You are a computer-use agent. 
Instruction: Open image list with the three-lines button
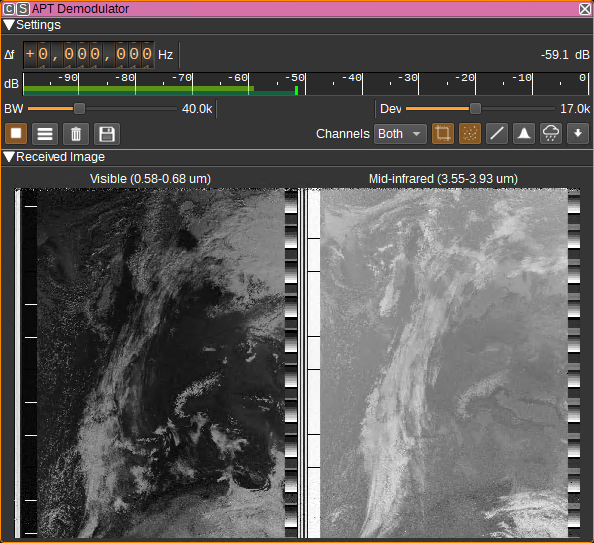45,134
